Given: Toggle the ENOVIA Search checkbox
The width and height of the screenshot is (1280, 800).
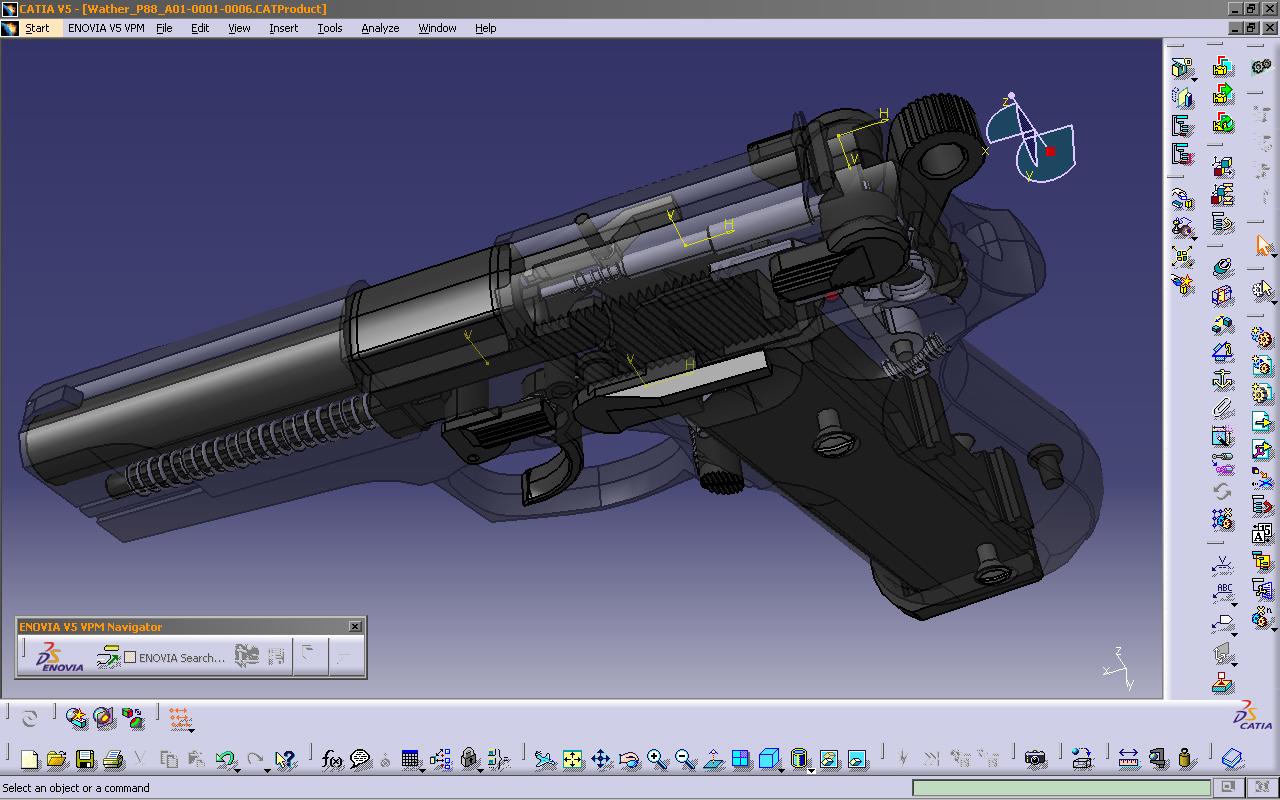Looking at the screenshot, I should [130, 658].
